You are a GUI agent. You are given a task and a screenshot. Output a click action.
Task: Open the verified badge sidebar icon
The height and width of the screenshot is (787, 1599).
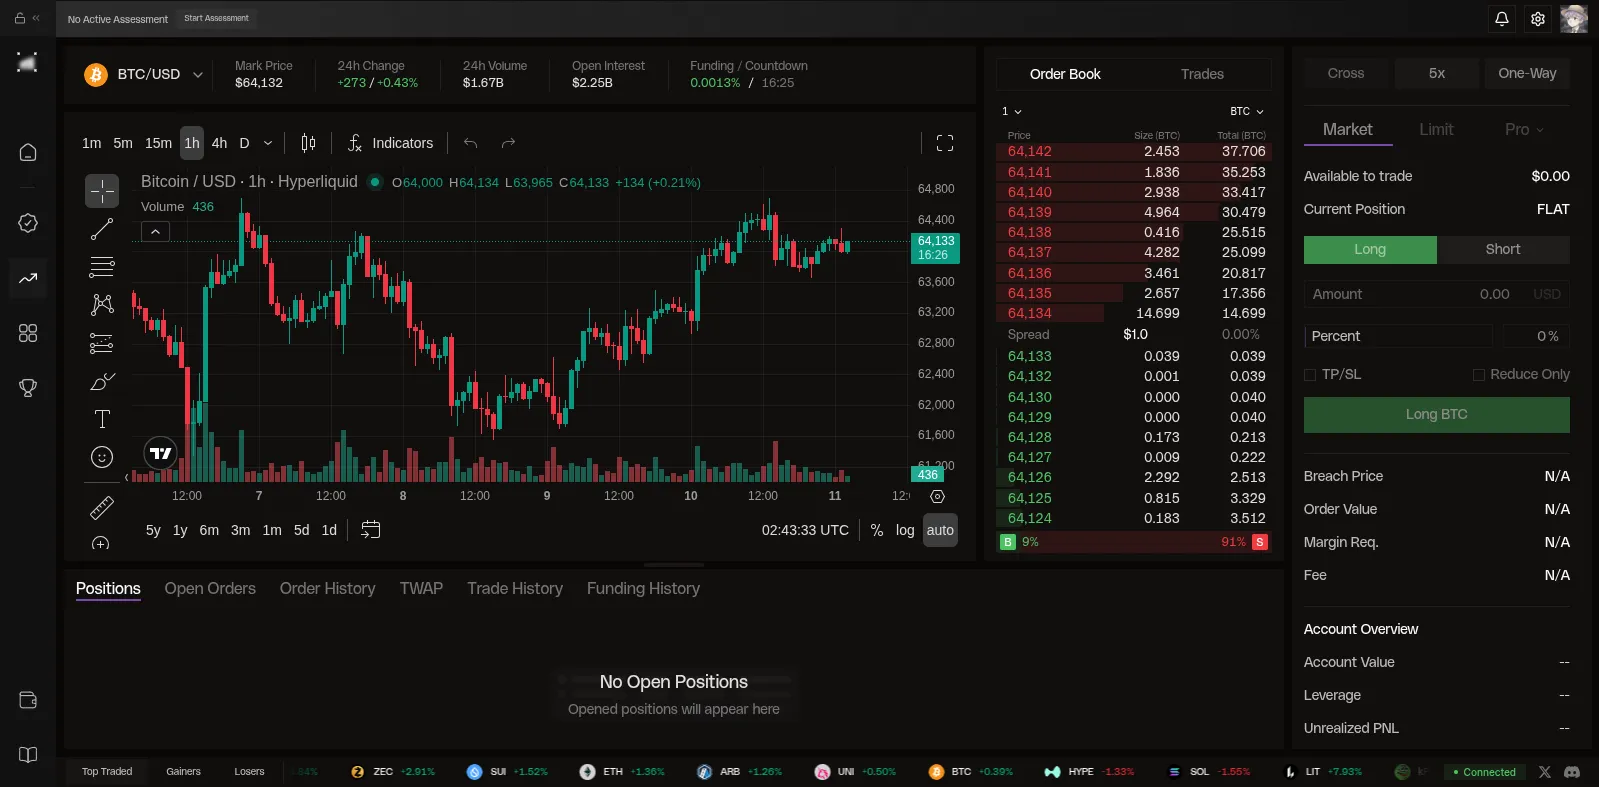28,223
